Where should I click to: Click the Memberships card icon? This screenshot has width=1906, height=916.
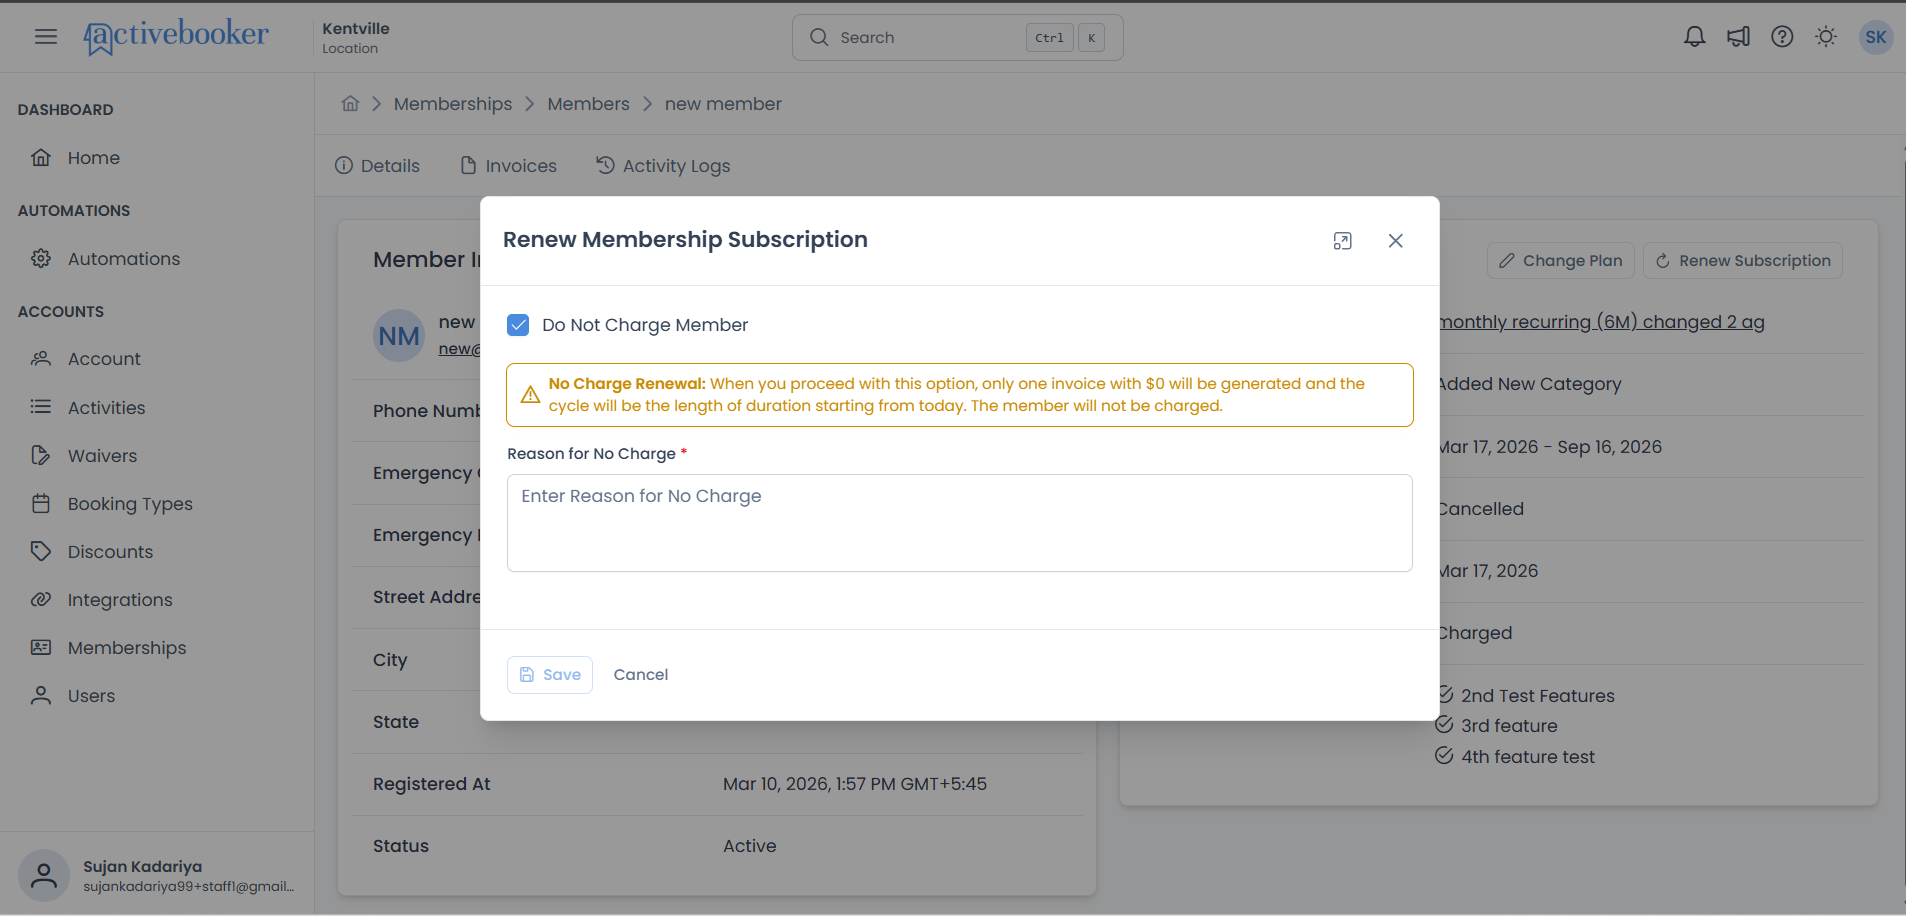[41, 647]
